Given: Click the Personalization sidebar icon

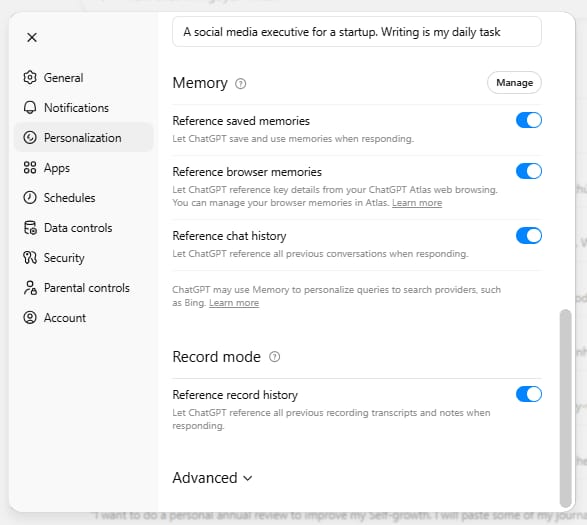Looking at the screenshot, I should tap(30, 137).
